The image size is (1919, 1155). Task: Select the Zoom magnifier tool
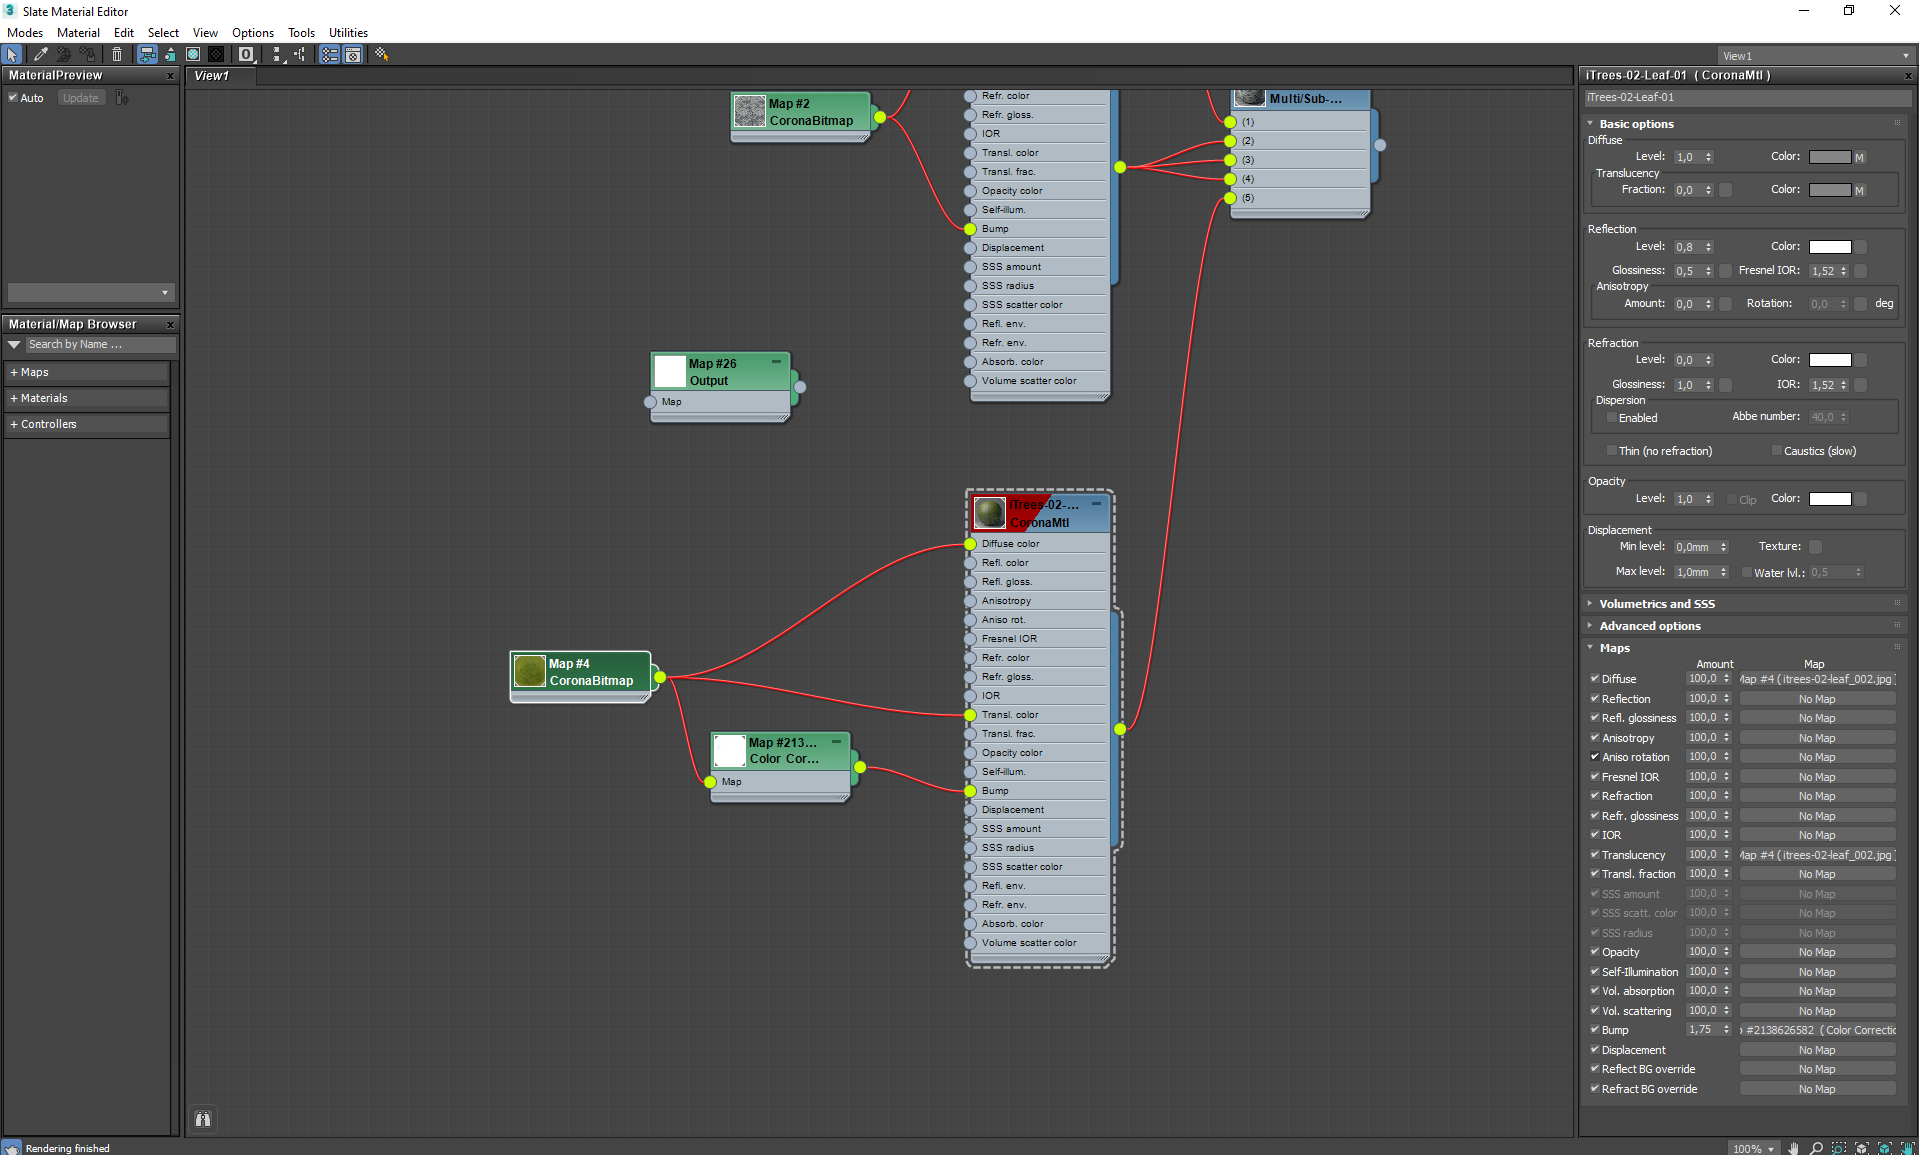[1816, 1148]
